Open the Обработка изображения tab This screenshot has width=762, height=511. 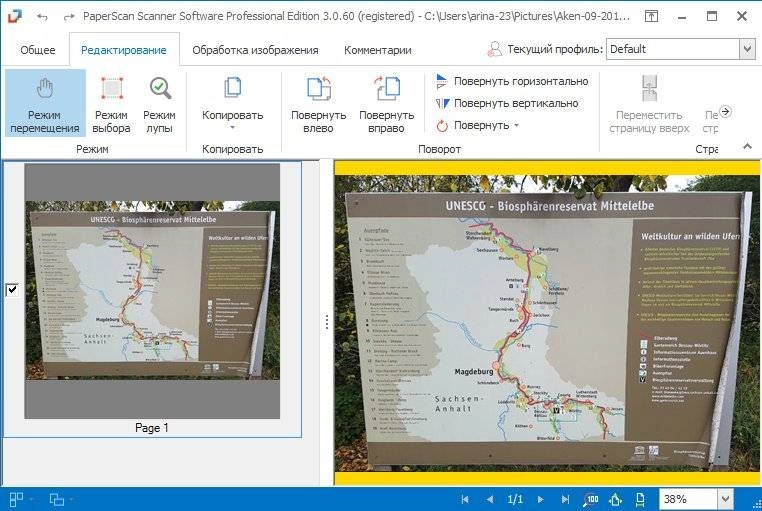click(255, 50)
